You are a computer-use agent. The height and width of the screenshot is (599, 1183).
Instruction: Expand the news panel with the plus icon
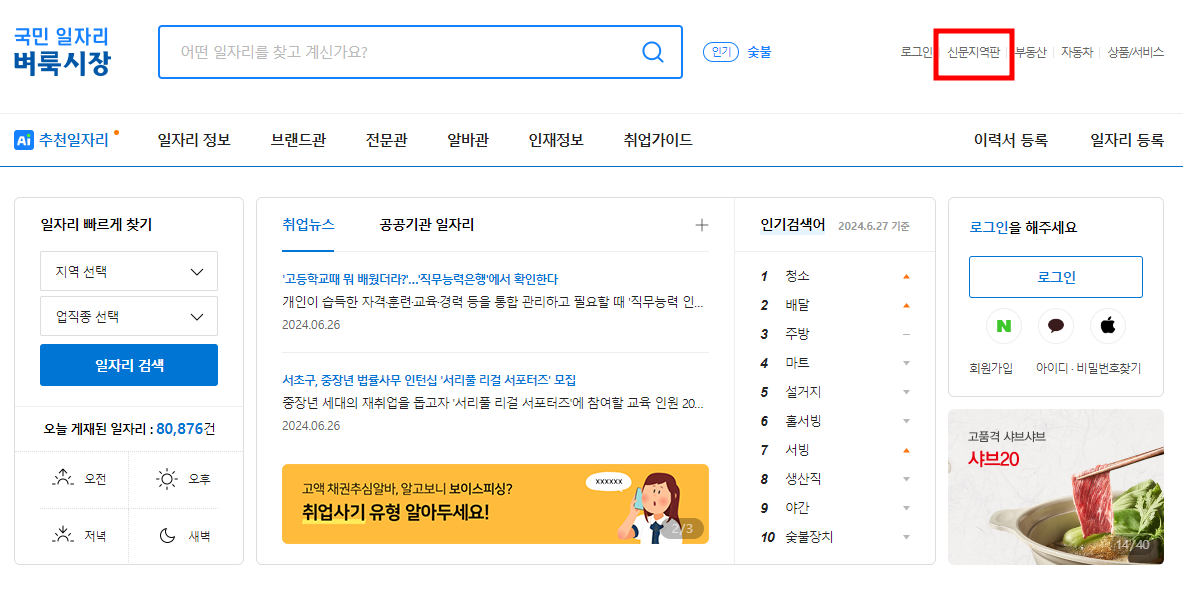(701, 224)
